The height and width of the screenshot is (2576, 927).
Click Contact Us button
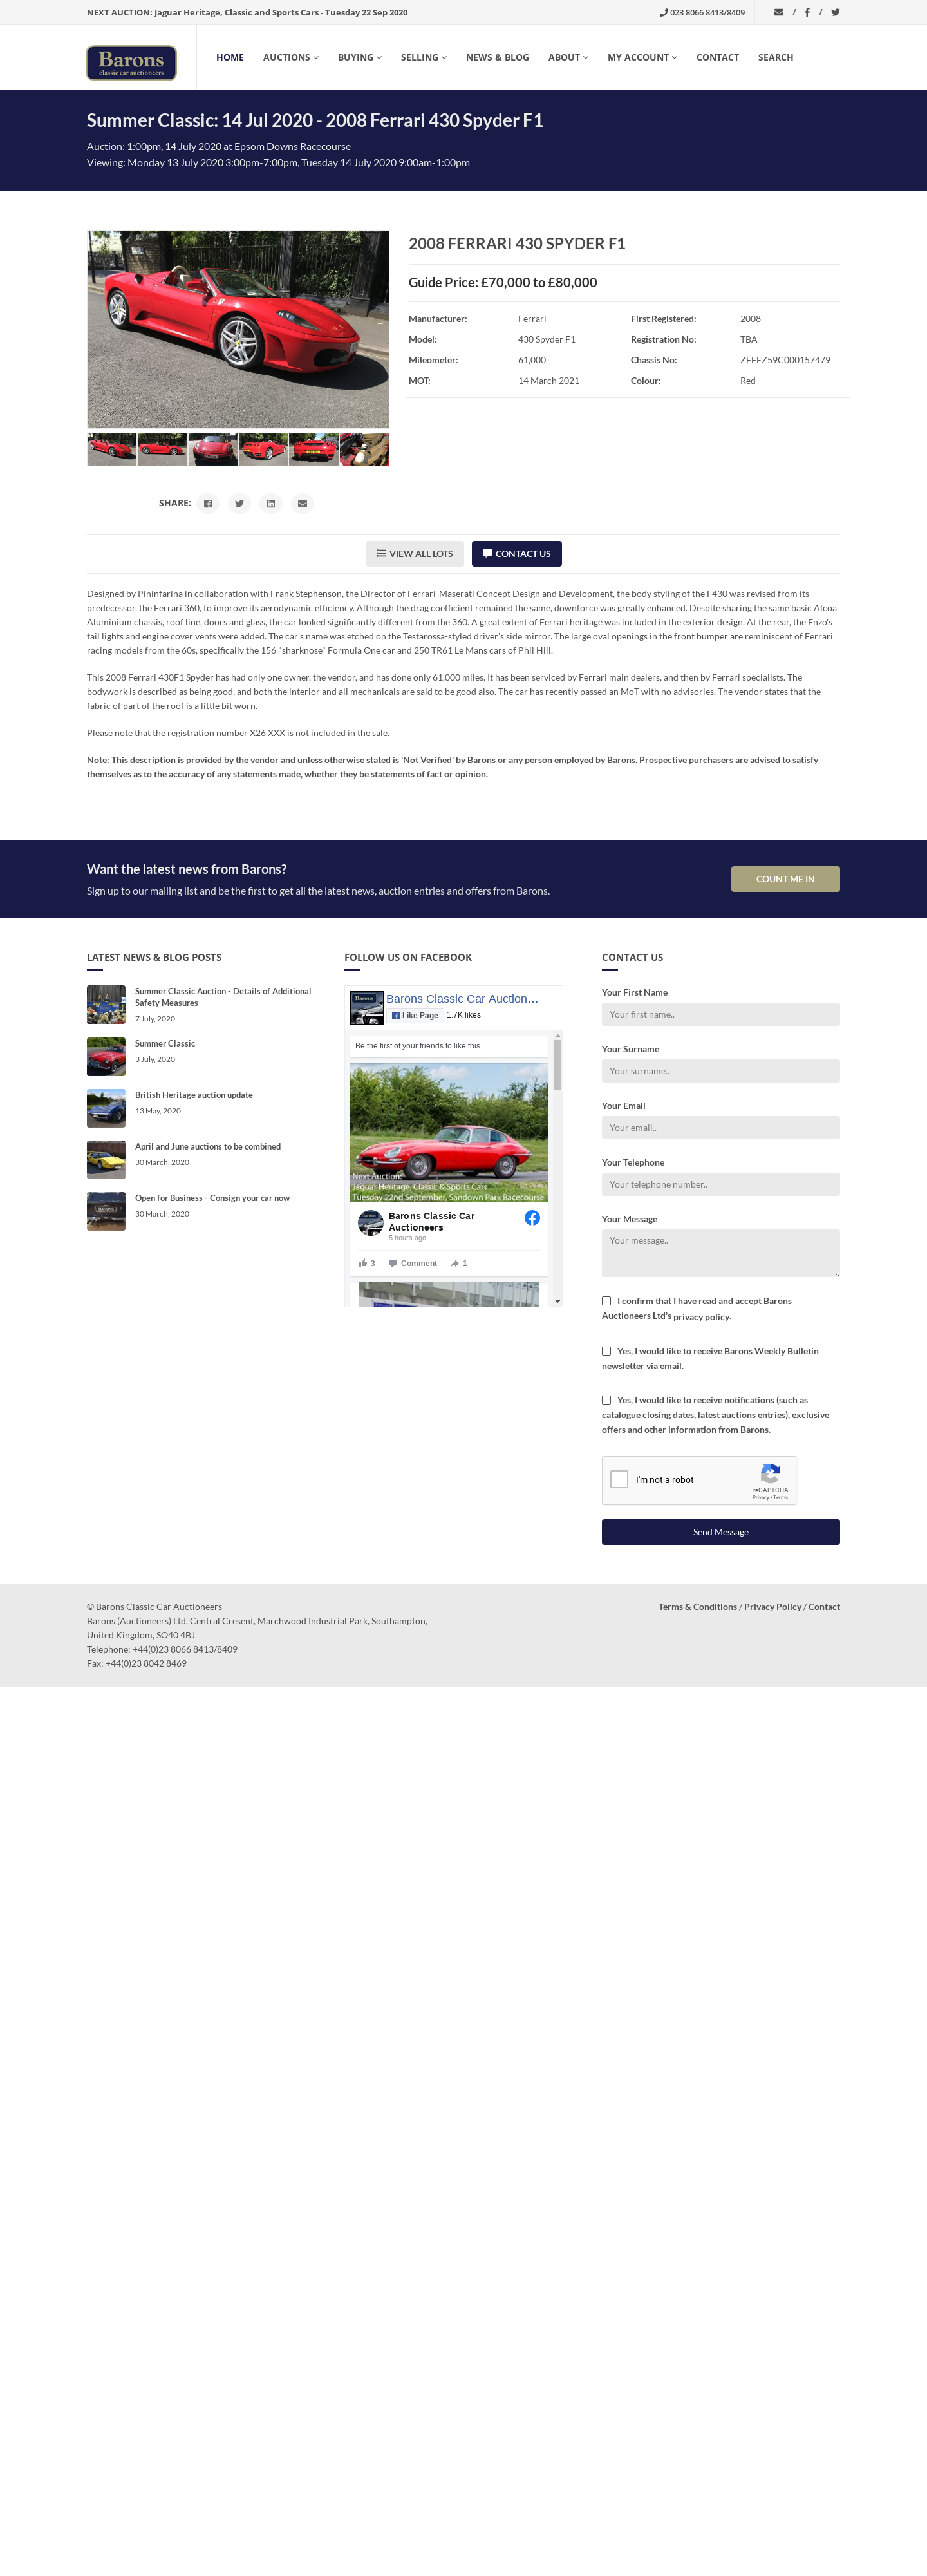(x=516, y=554)
